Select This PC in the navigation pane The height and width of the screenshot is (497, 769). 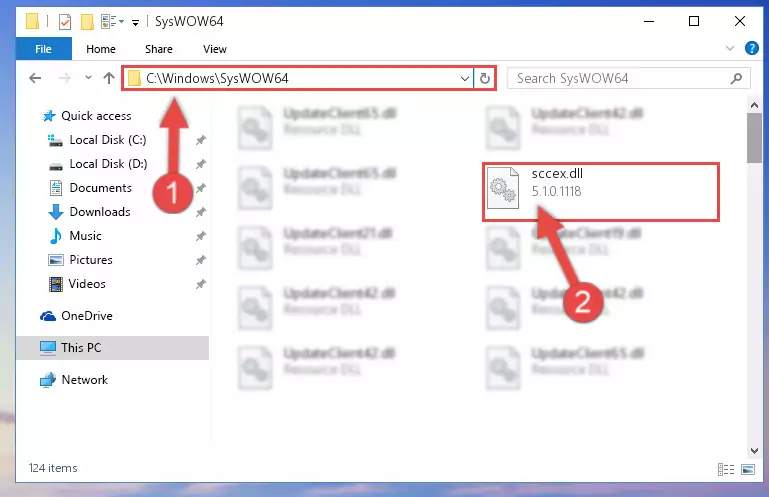(114, 348)
